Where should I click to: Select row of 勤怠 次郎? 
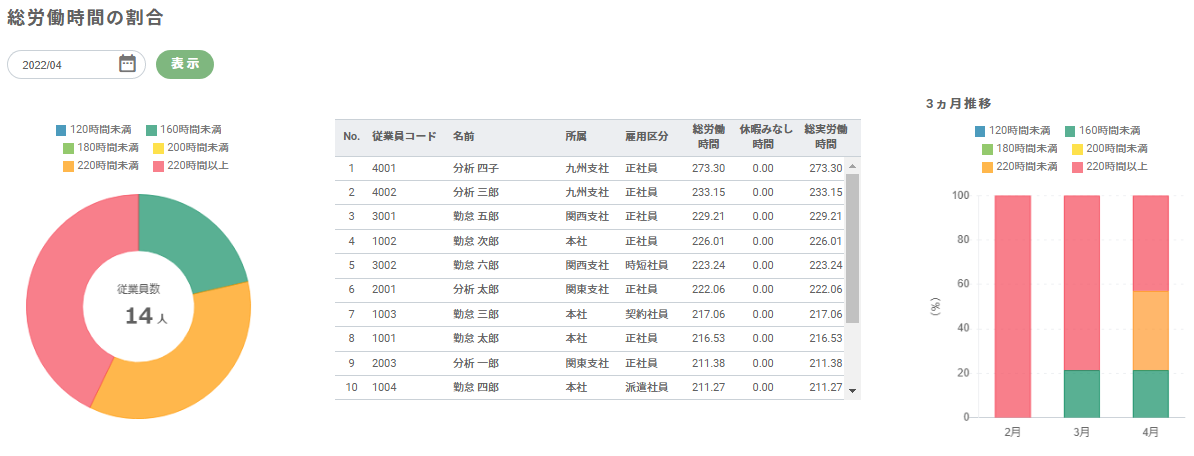[590, 241]
